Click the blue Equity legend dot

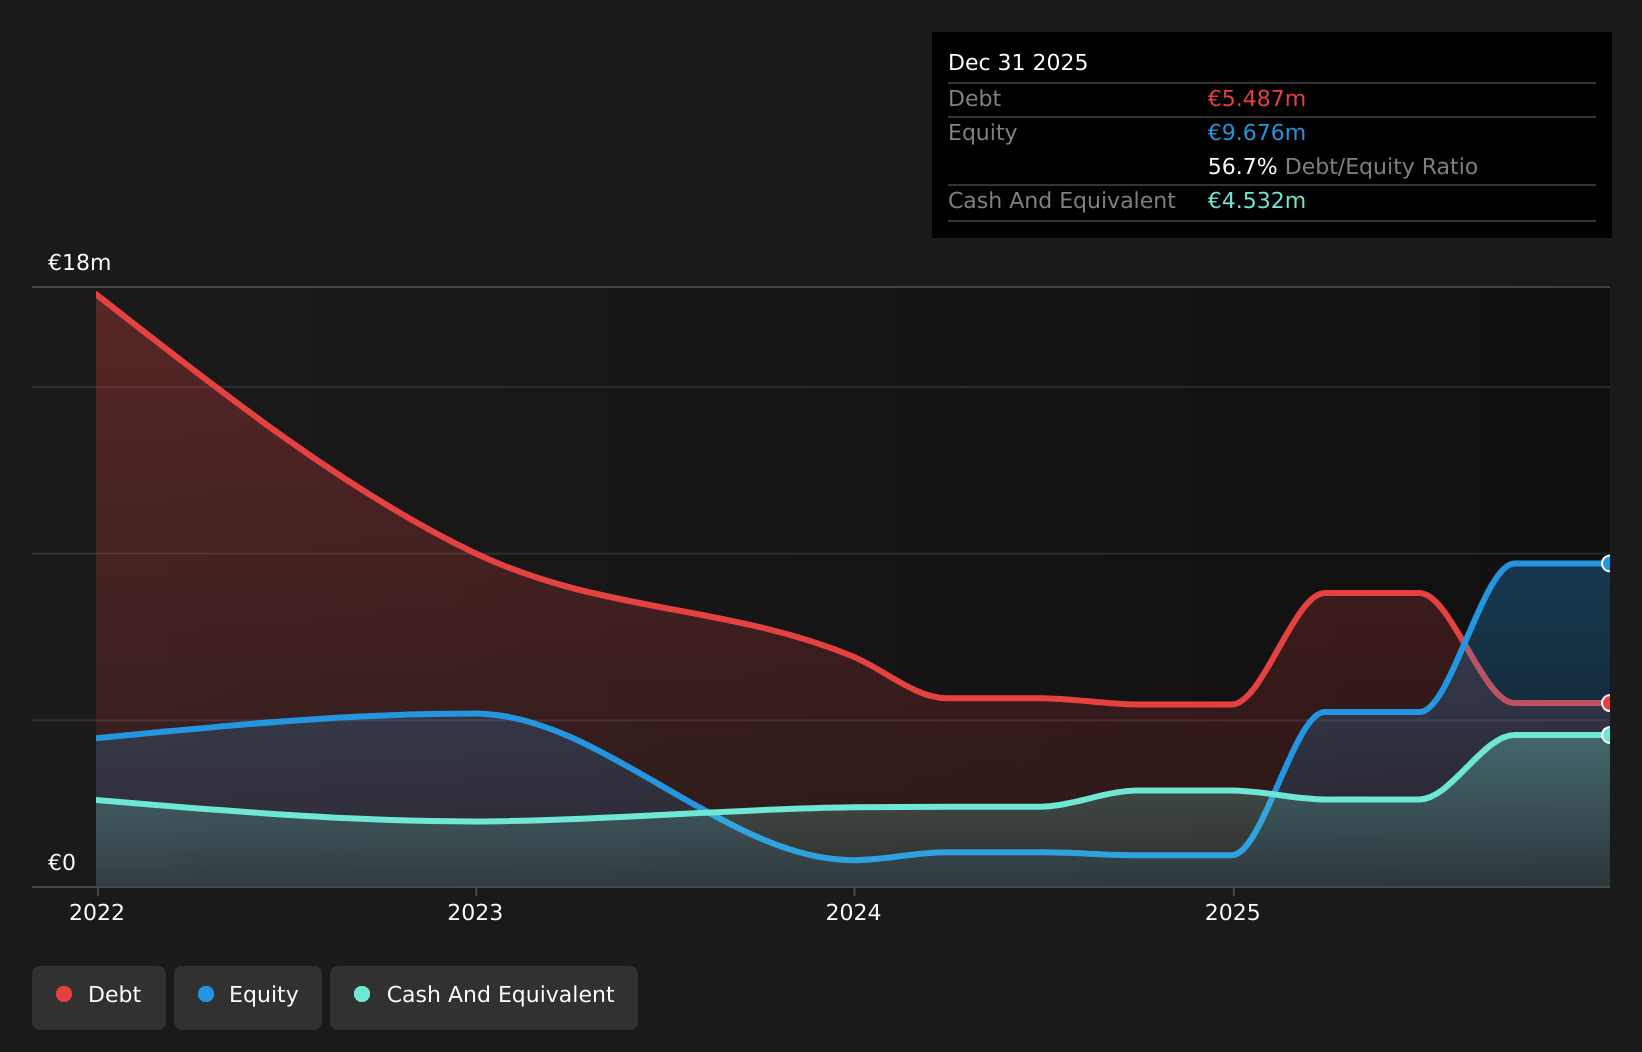coord(206,994)
